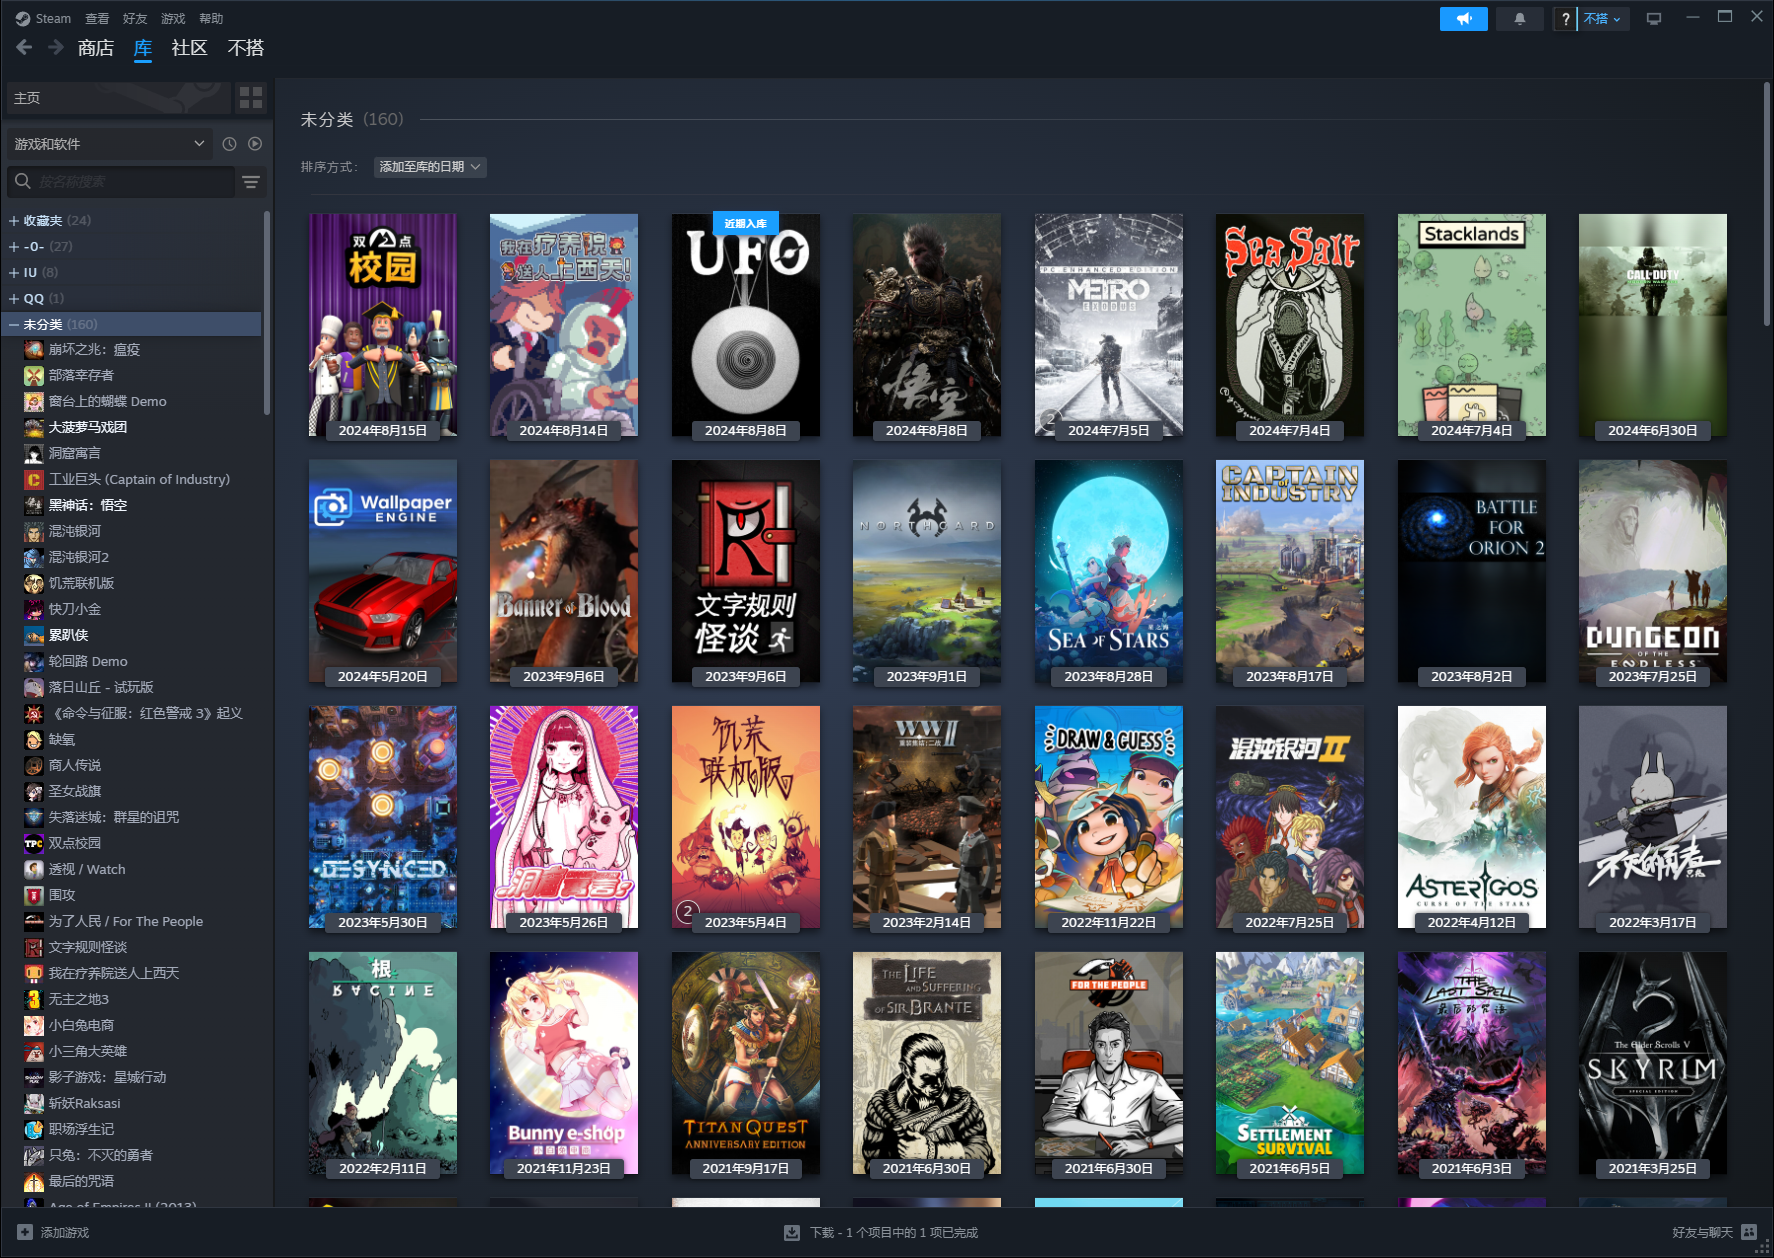
Task: Open the Stacklands cover
Action: [1472, 325]
